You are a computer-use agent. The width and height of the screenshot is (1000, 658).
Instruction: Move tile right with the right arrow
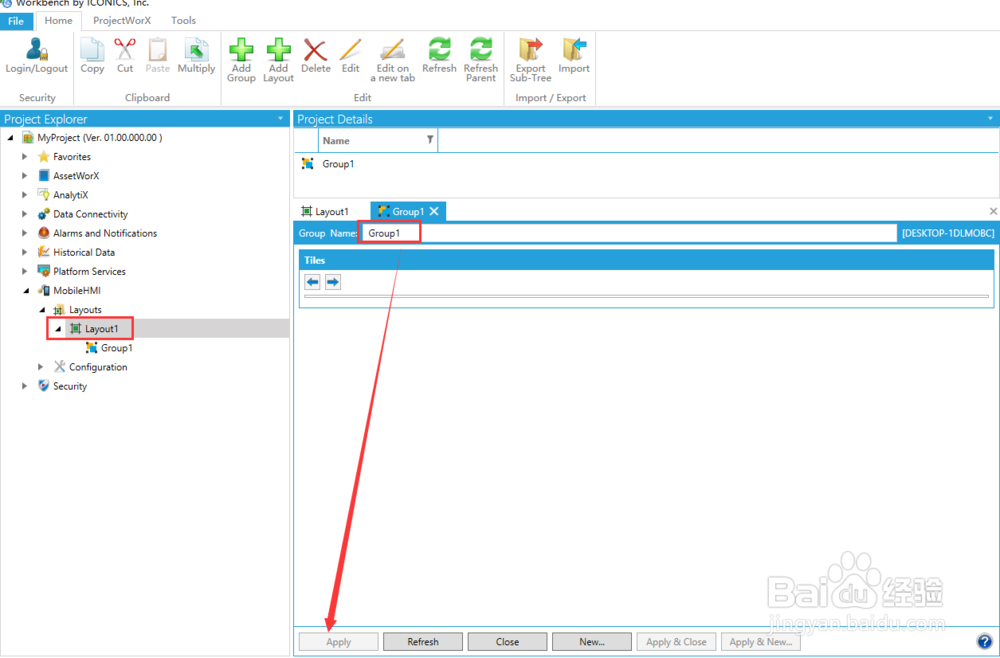click(x=333, y=282)
